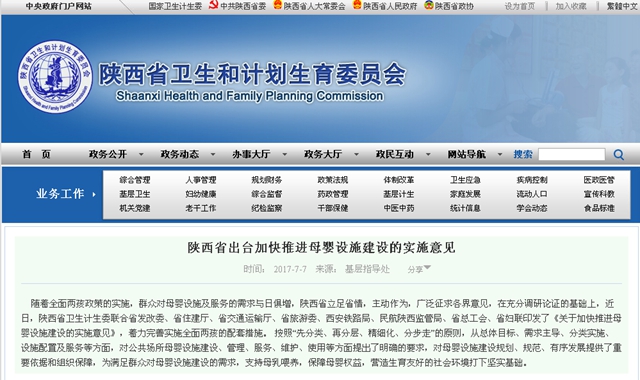This screenshot has height=380, width=640.
Task: Open the 老干工作 category
Action: pos(201,208)
